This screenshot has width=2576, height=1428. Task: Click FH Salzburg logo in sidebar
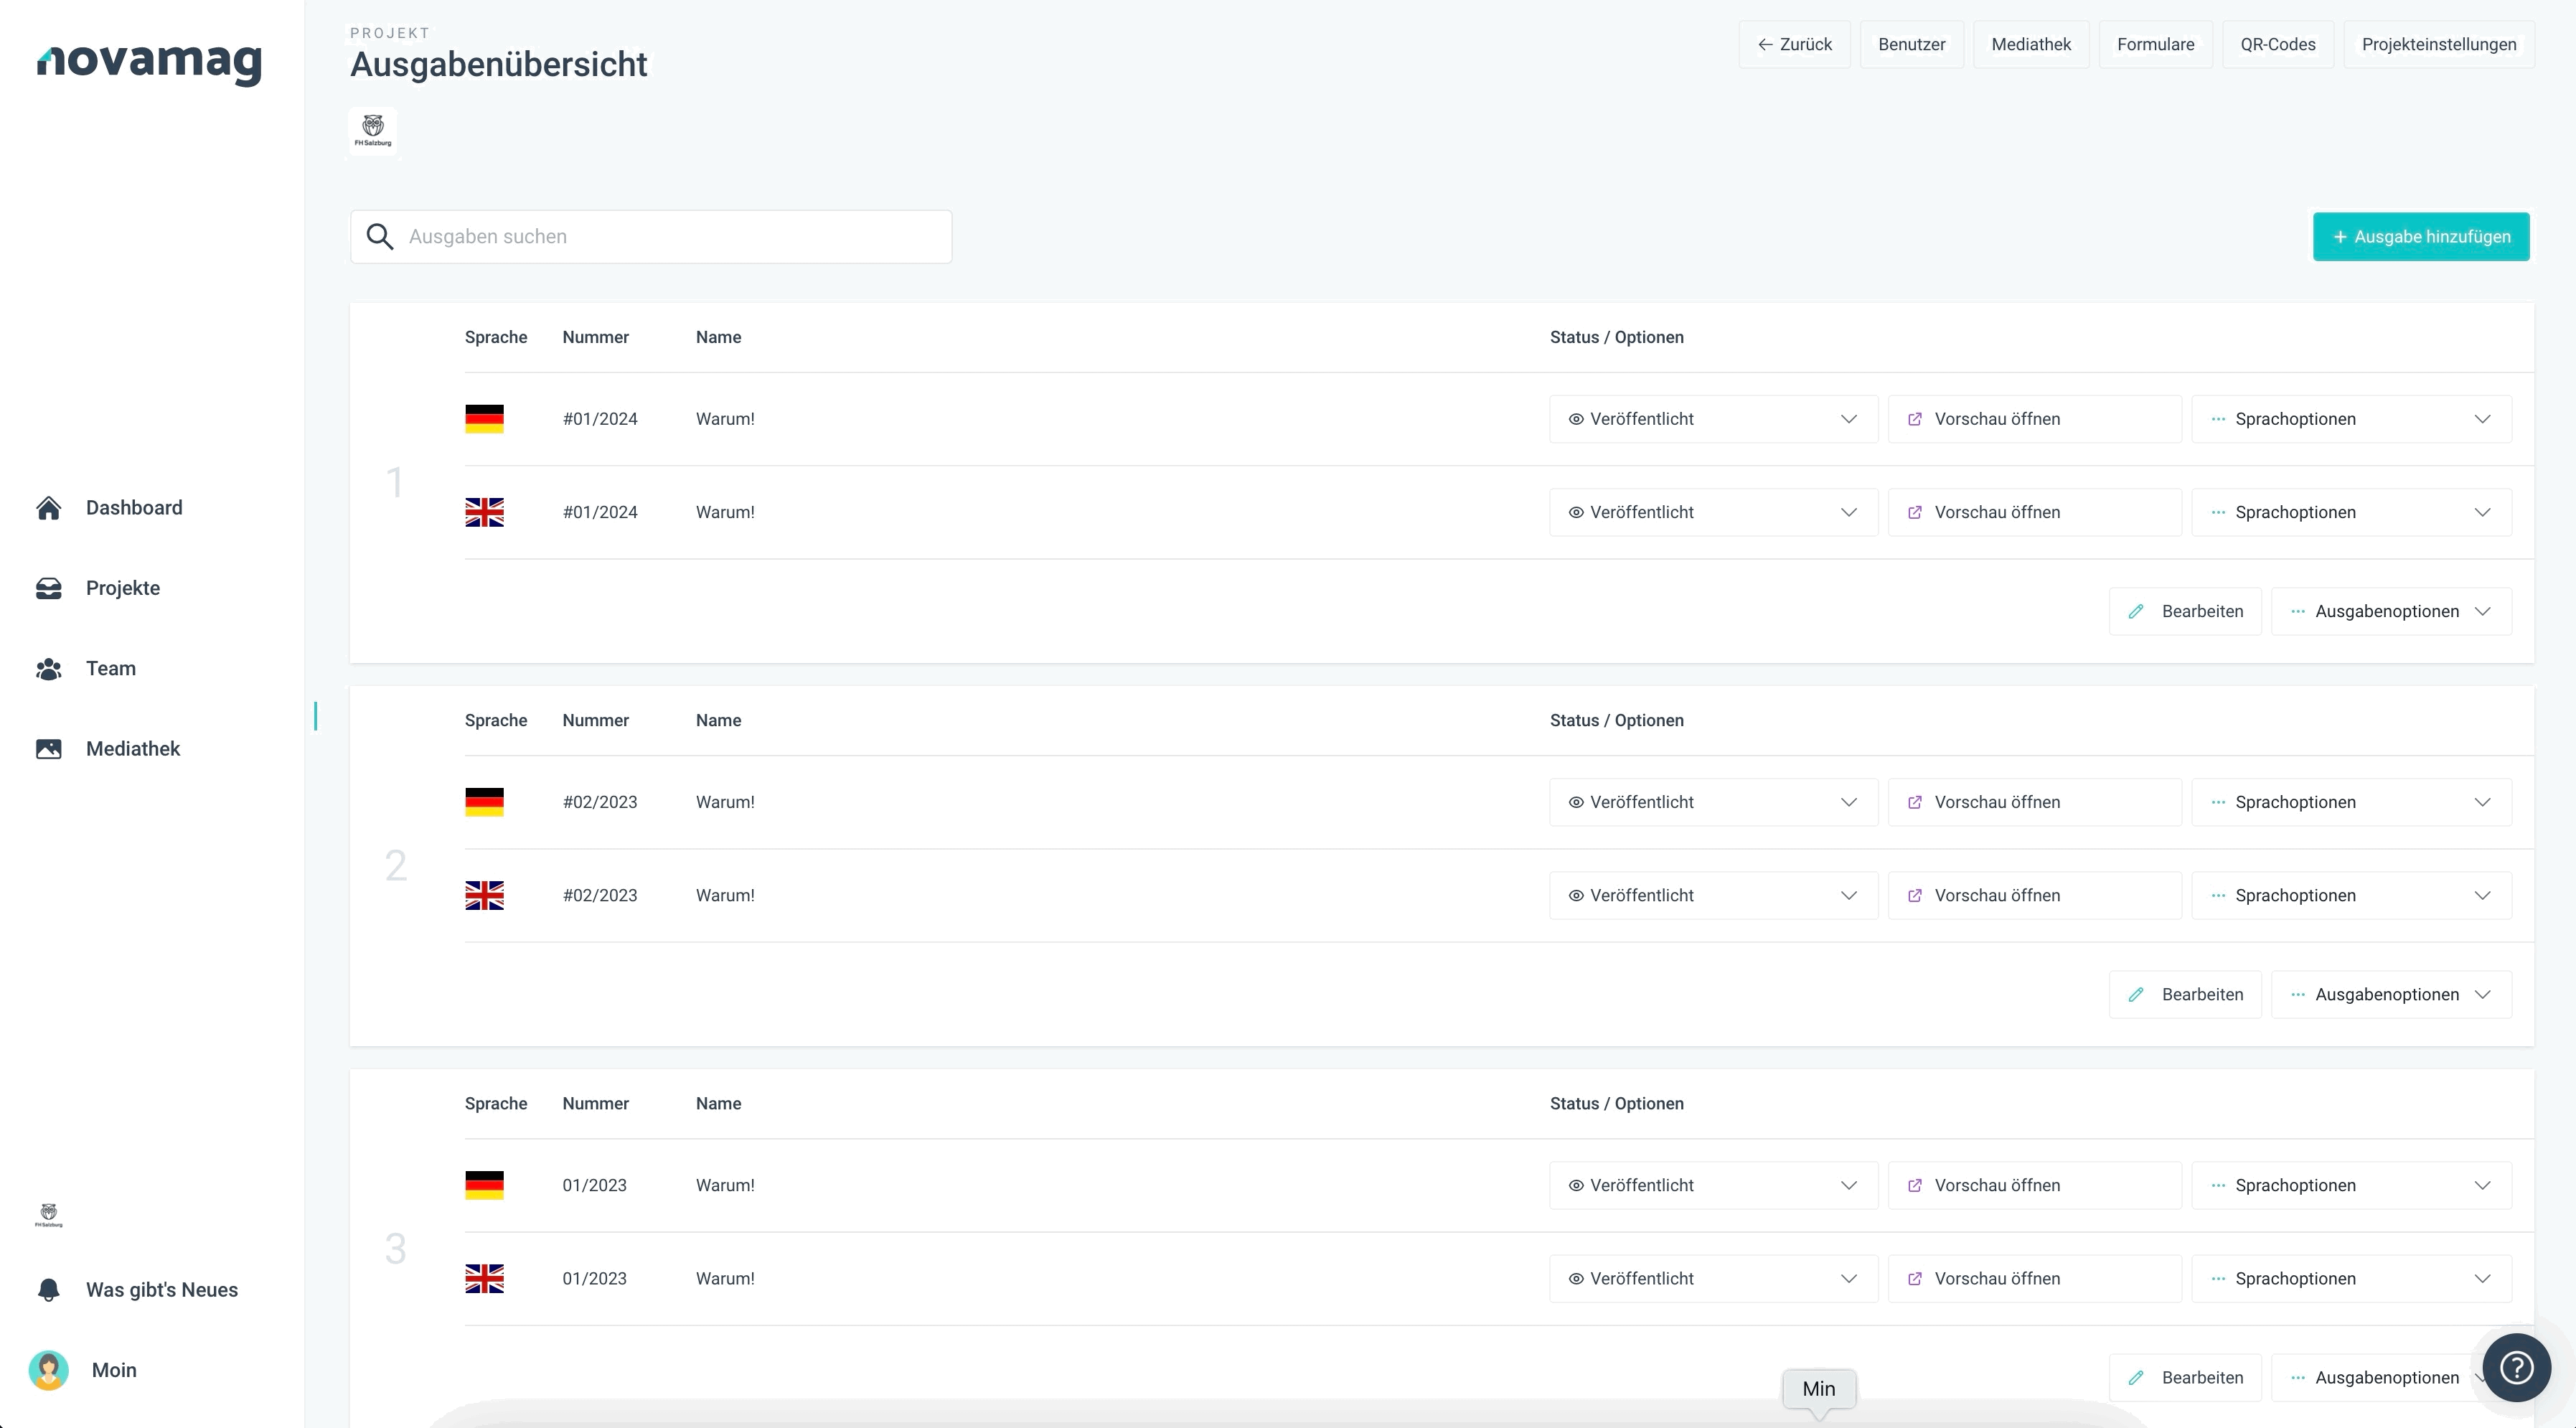(48, 1215)
